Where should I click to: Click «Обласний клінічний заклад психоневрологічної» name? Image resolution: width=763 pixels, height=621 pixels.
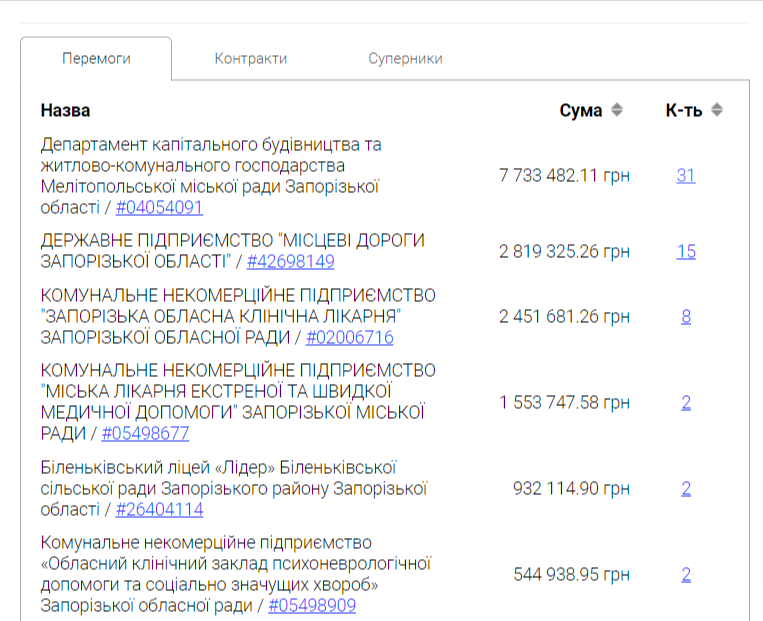tap(236, 574)
